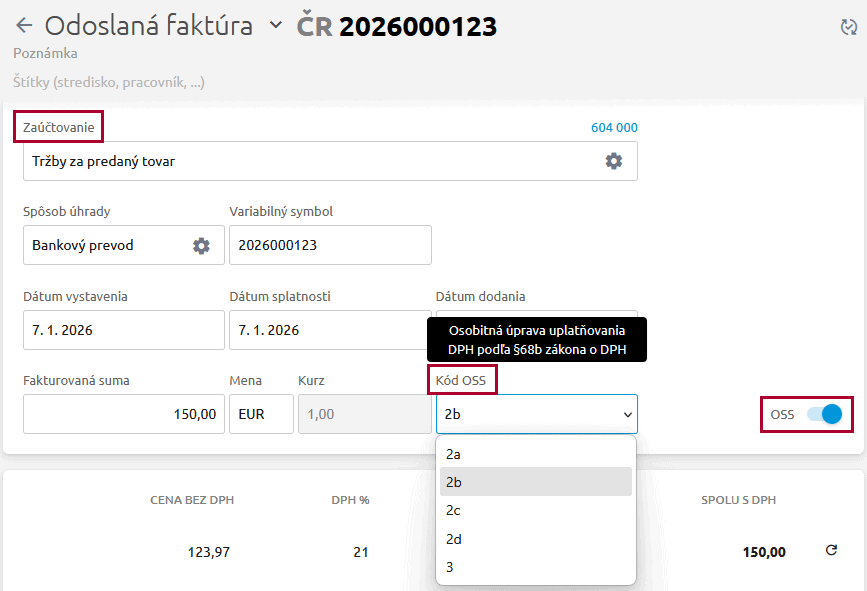Screen dimensions: 867x591
Task: Click the Dátum vystavenia date field
Action: click(123, 330)
